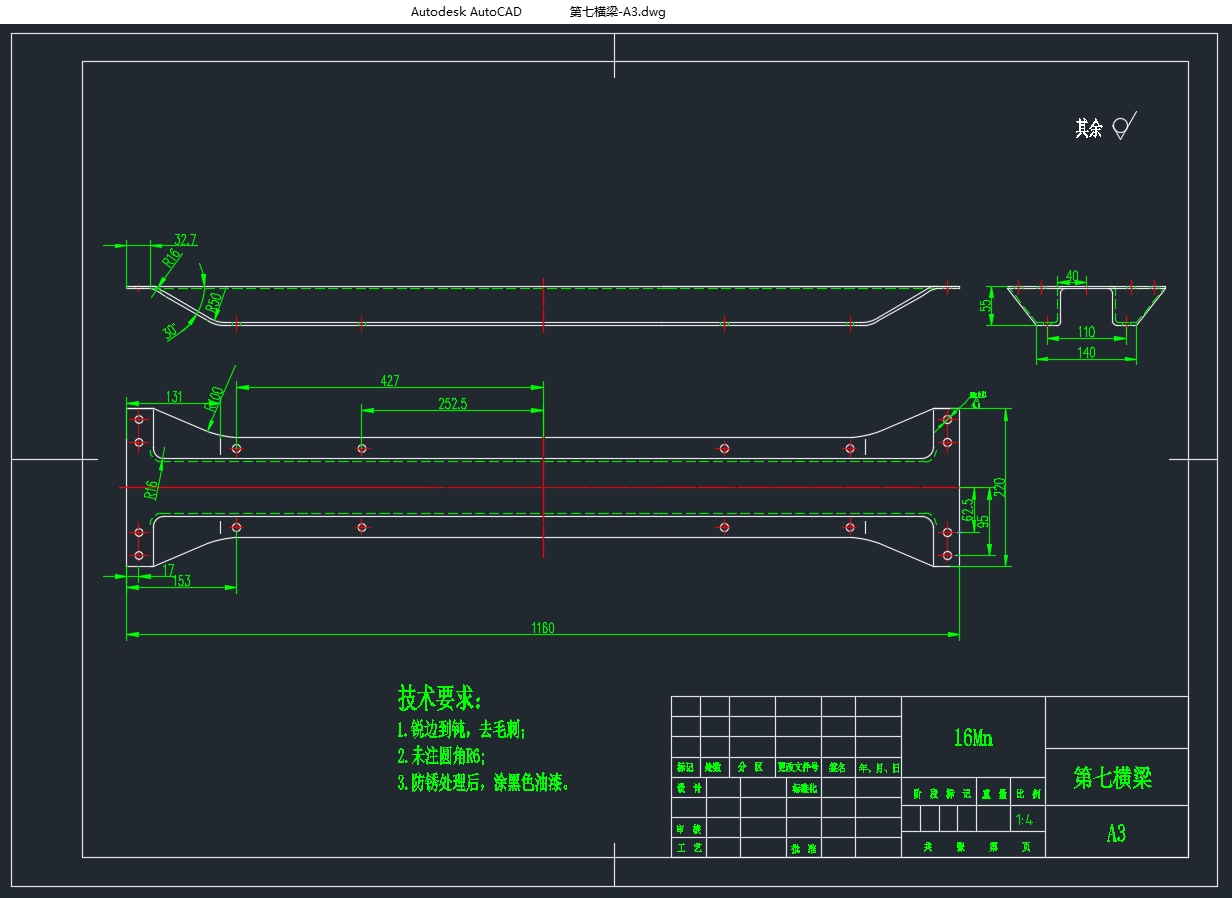The image size is (1232, 898).
Task: Select the A3 sheet size text
Action: coord(1116,833)
